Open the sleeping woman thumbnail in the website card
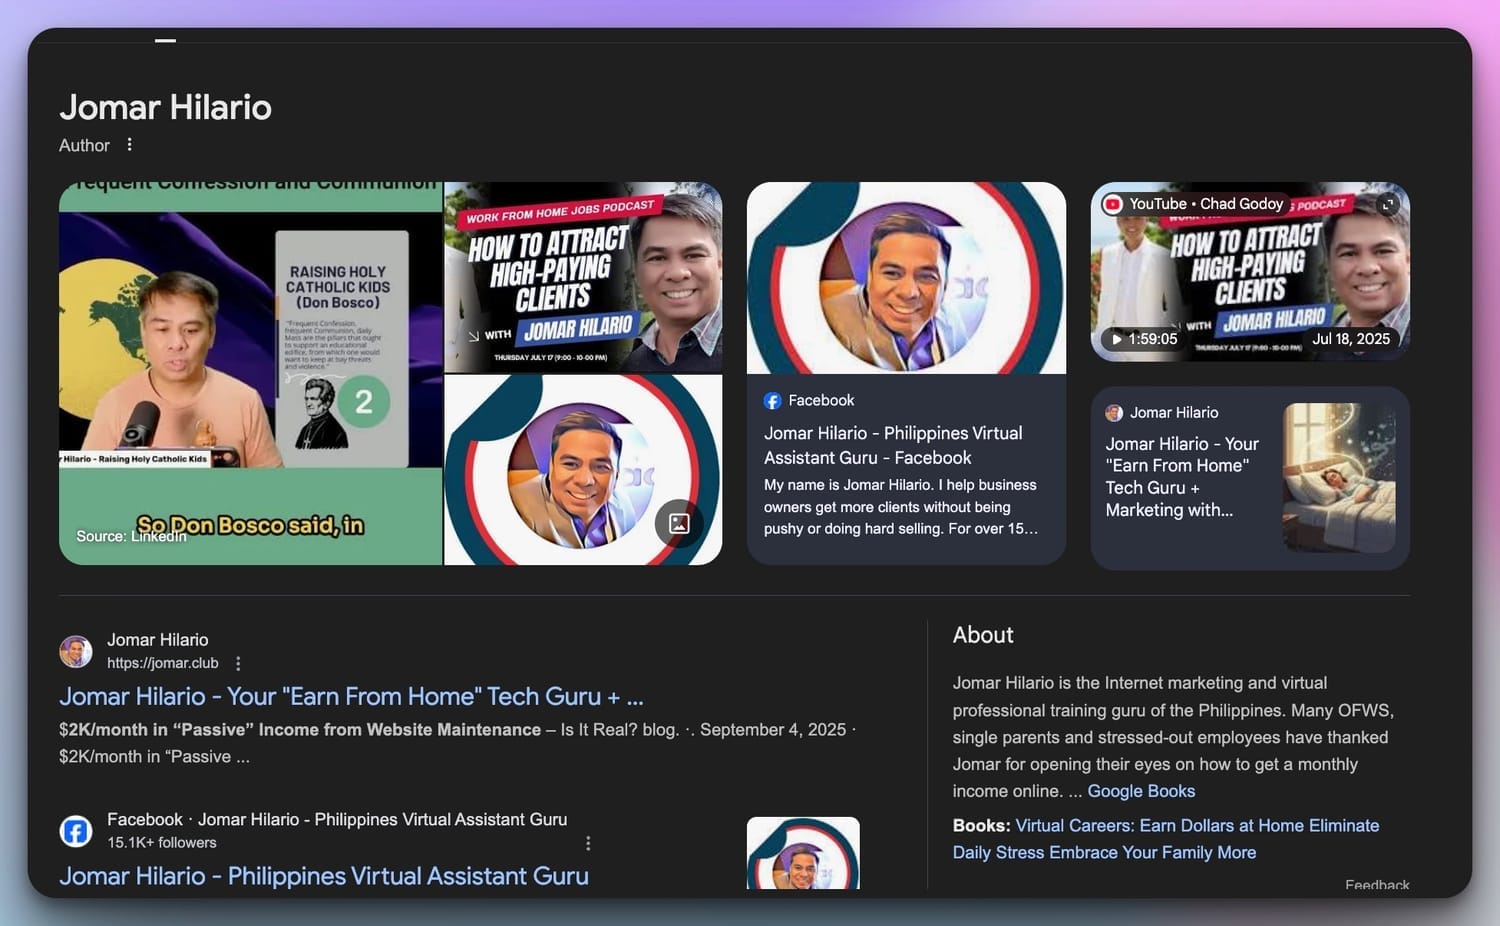The width and height of the screenshot is (1500, 926). click(x=1339, y=478)
